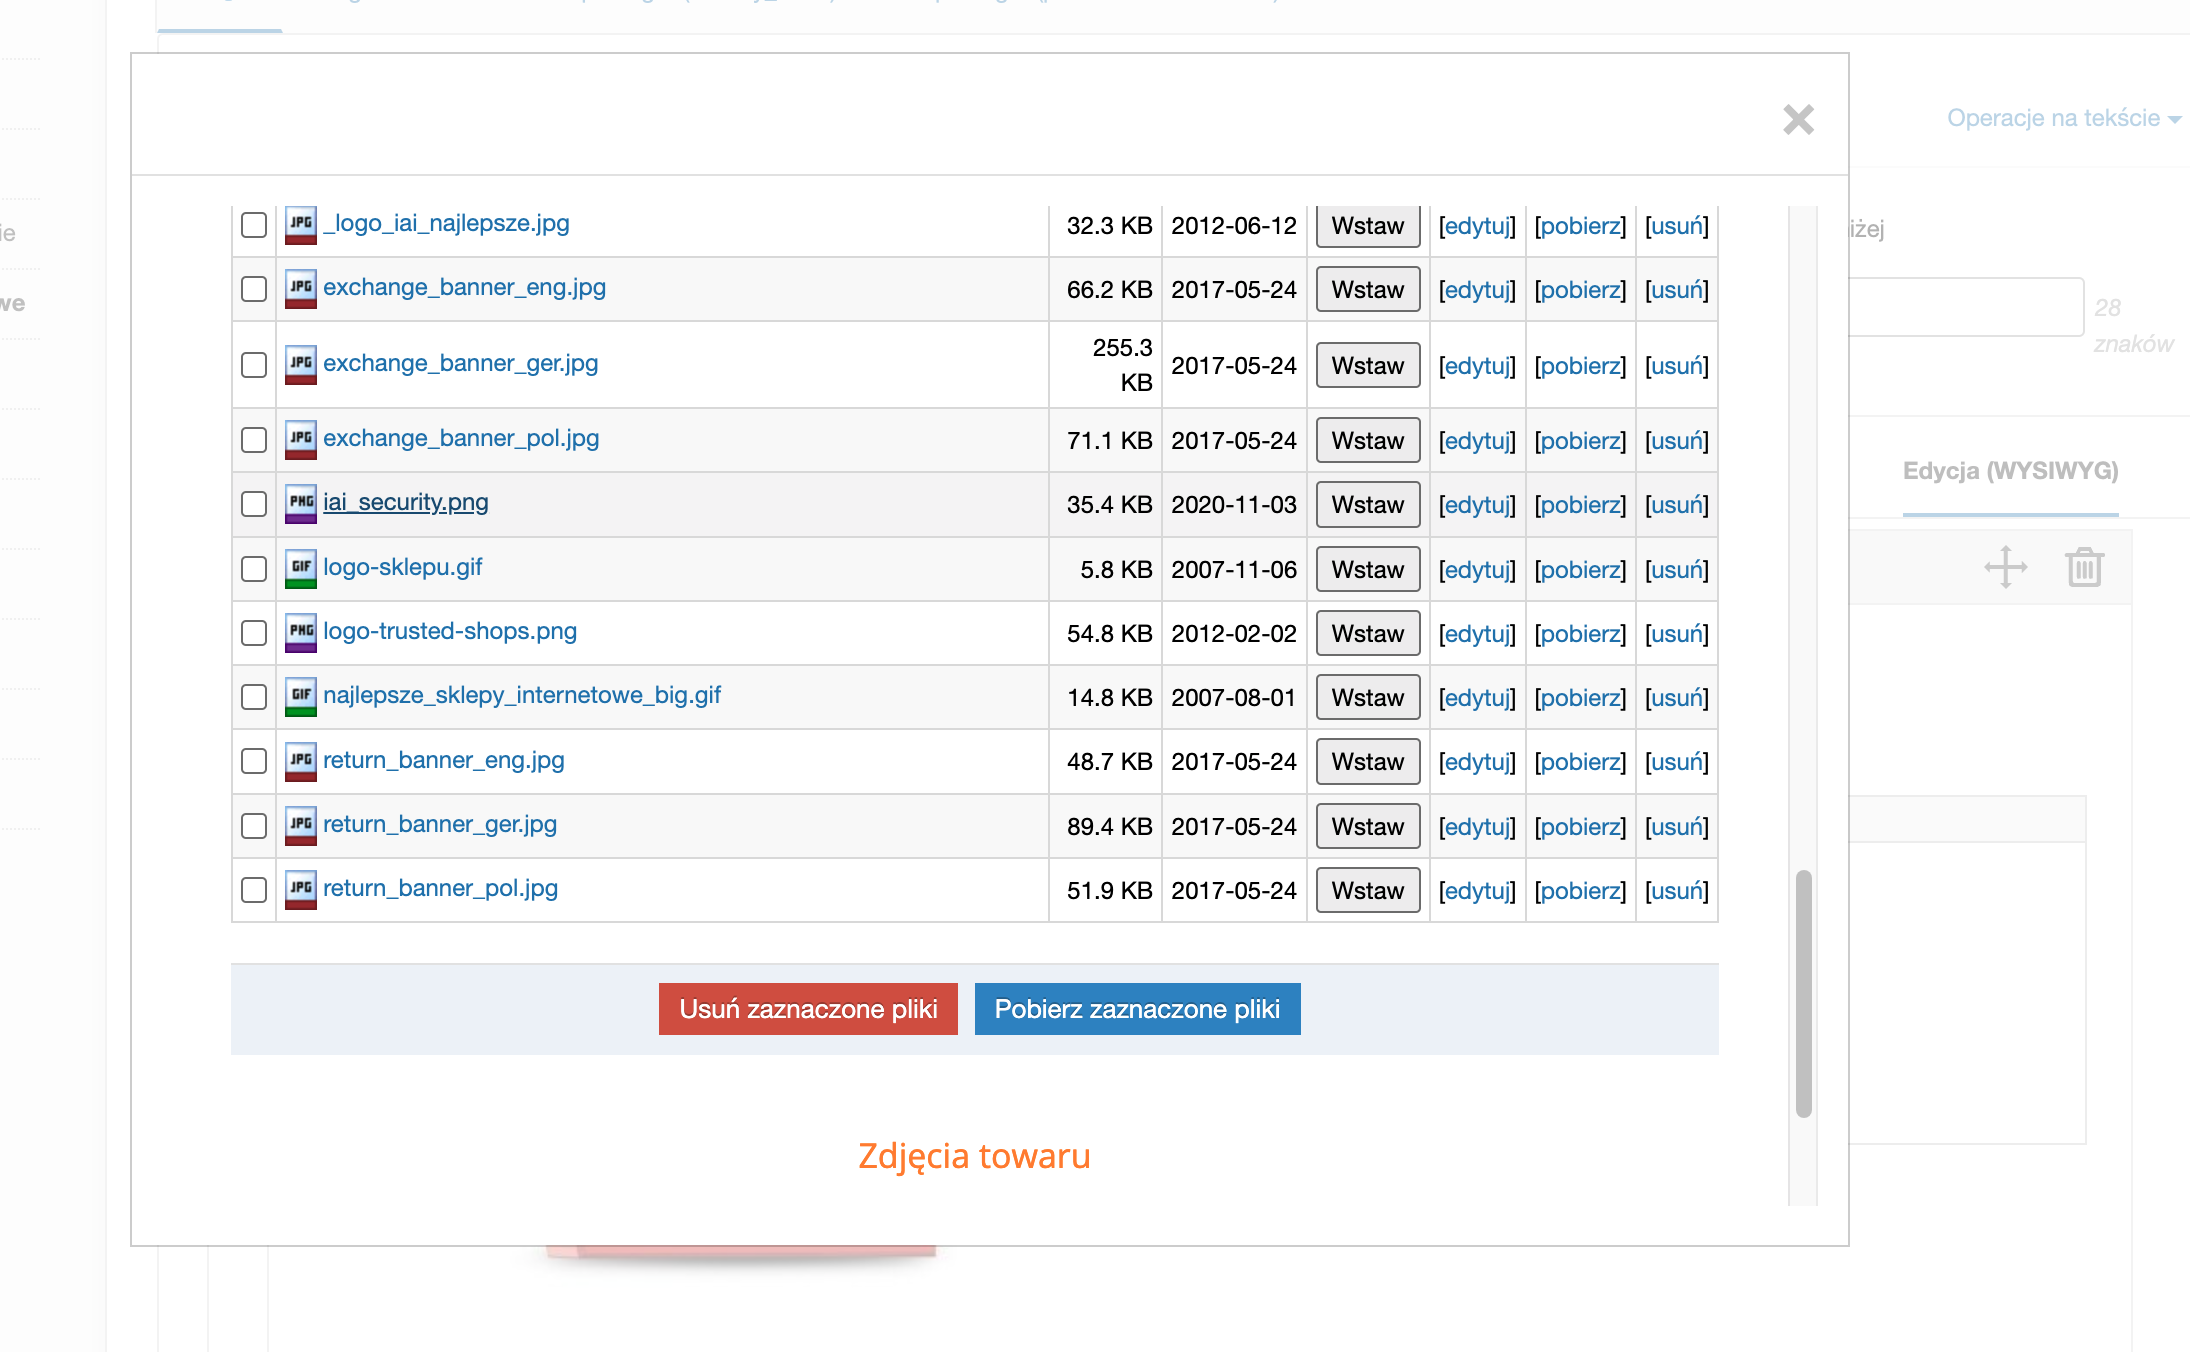The image size is (2190, 1352).
Task: Click the dialog's vertical scrollbar thumb
Action: [1803, 993]
